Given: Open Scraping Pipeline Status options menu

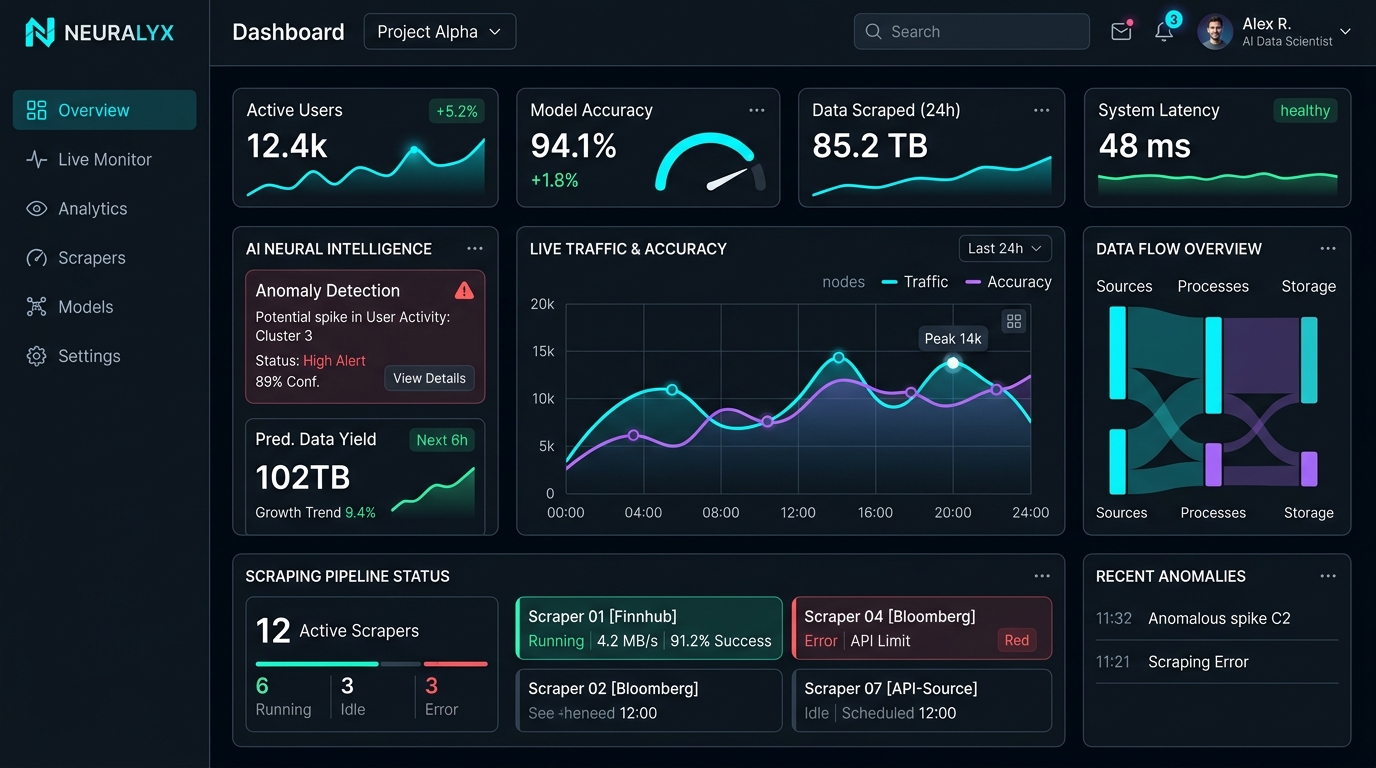Looking at the screenshot, I should [x=1042, y=576].
